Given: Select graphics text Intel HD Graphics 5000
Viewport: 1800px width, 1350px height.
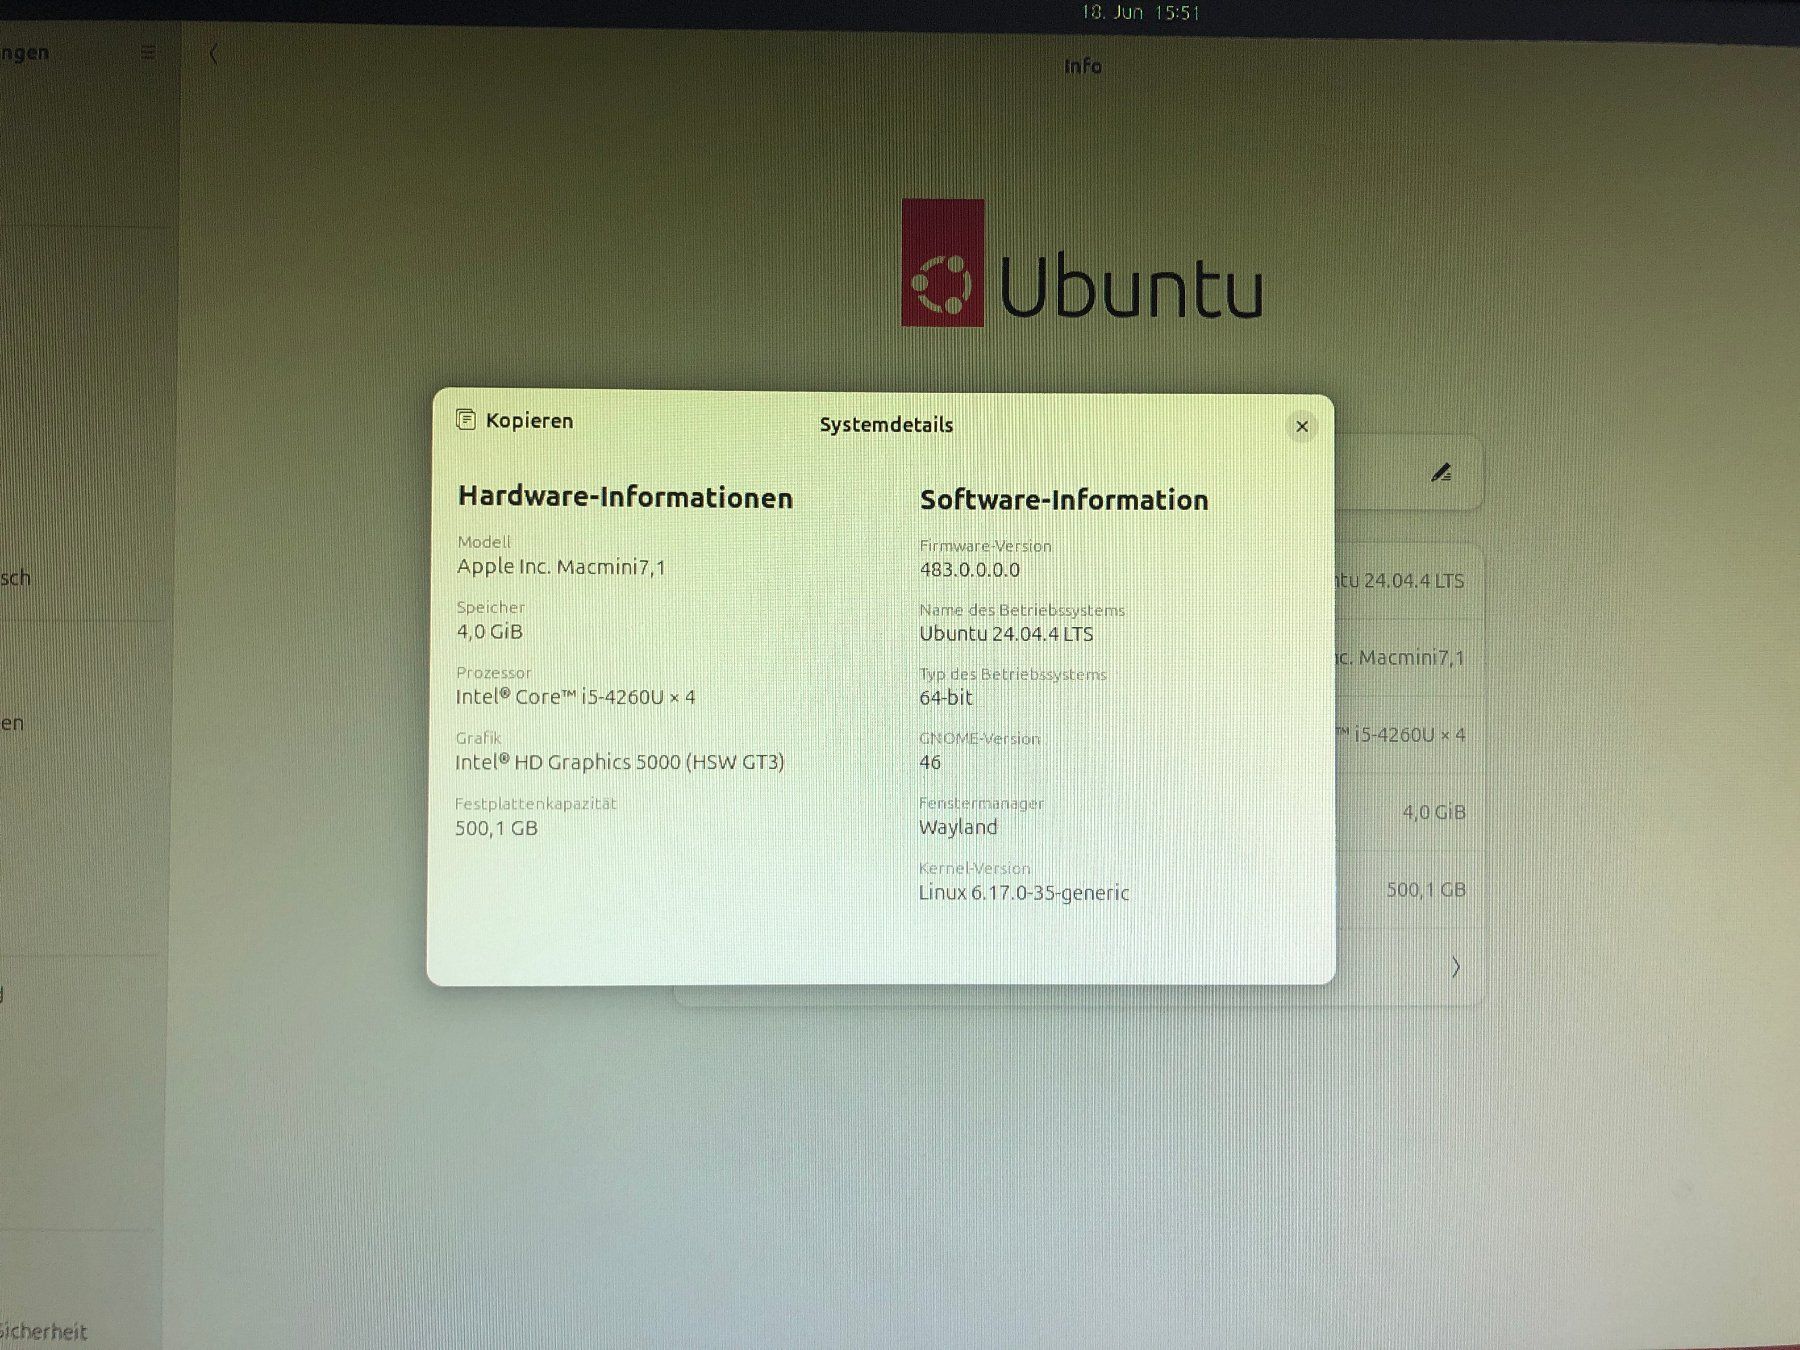Looking at the screenshot, I should click(x=620, y=762).
